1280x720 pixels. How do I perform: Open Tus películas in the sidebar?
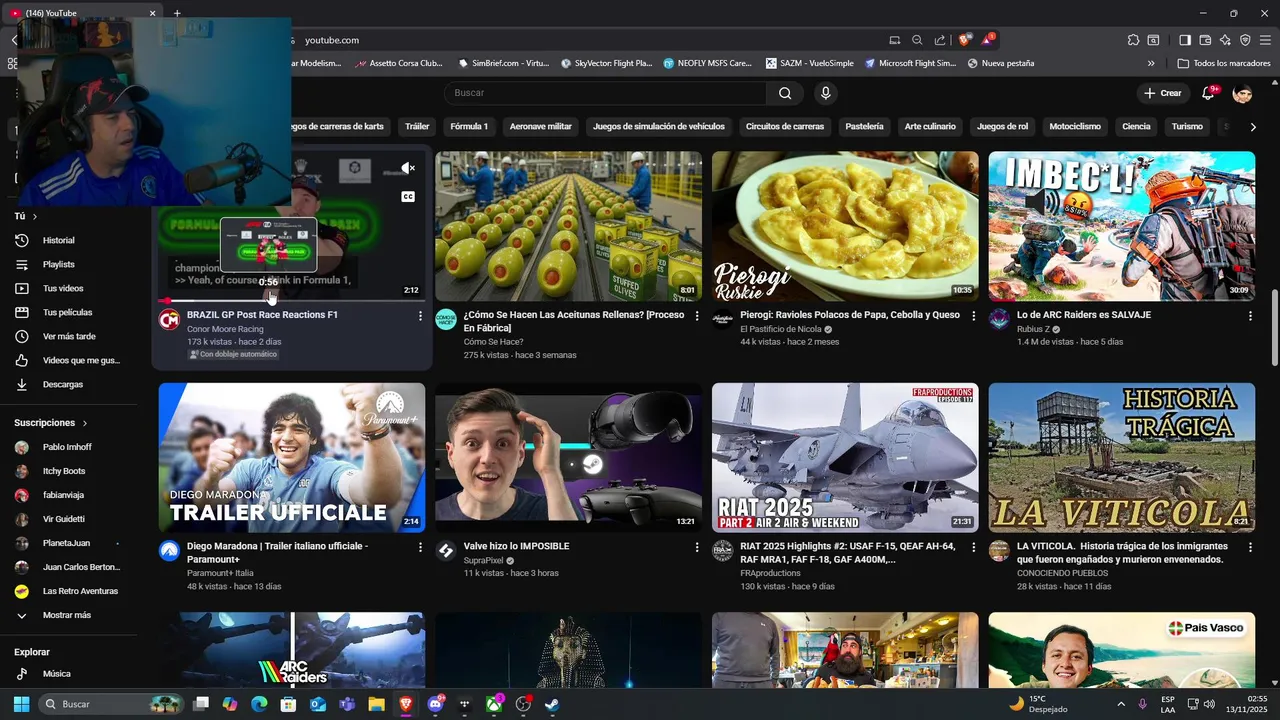tap(69, 312)
